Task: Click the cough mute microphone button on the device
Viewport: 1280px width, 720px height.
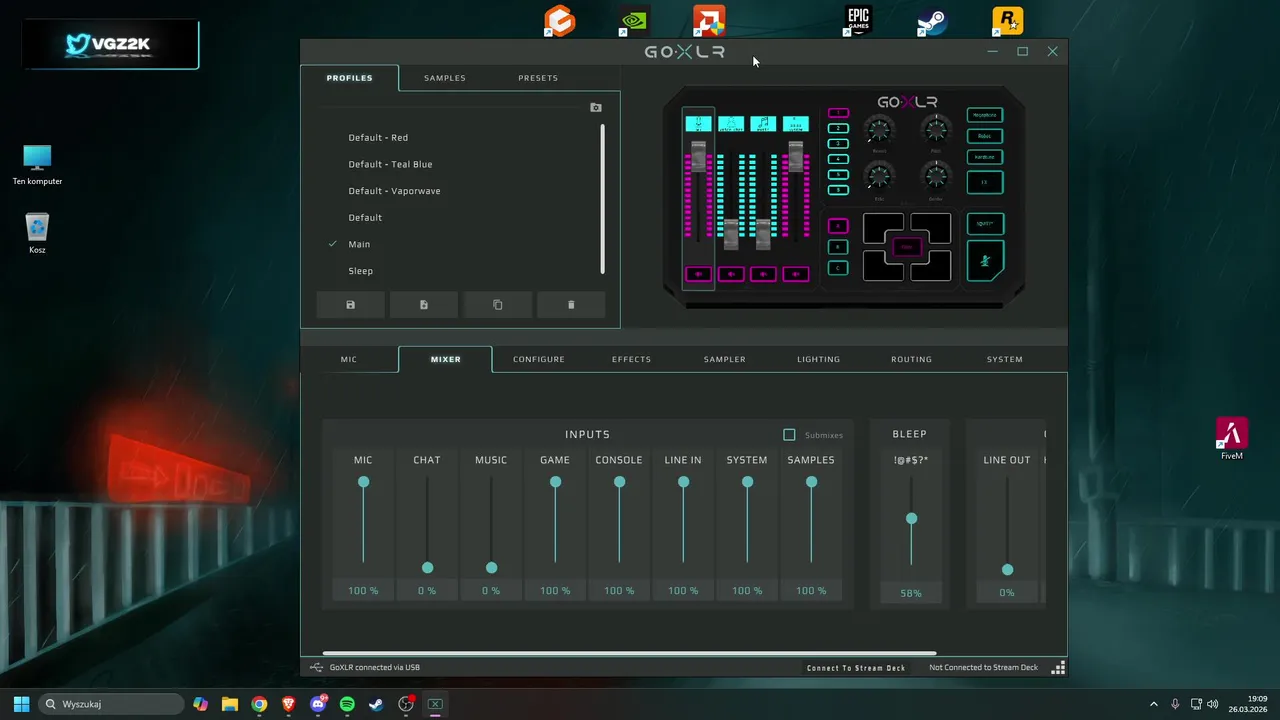Action: tap(985, 261)
